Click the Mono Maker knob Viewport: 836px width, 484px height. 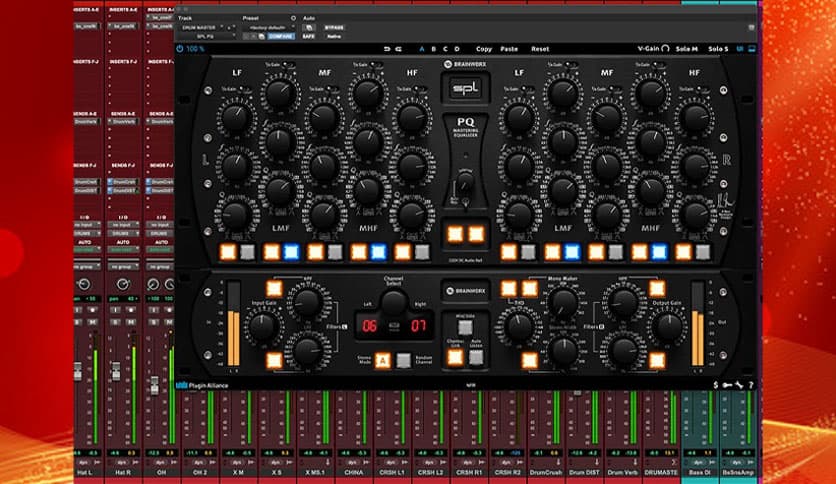click(x=564, y=302)
